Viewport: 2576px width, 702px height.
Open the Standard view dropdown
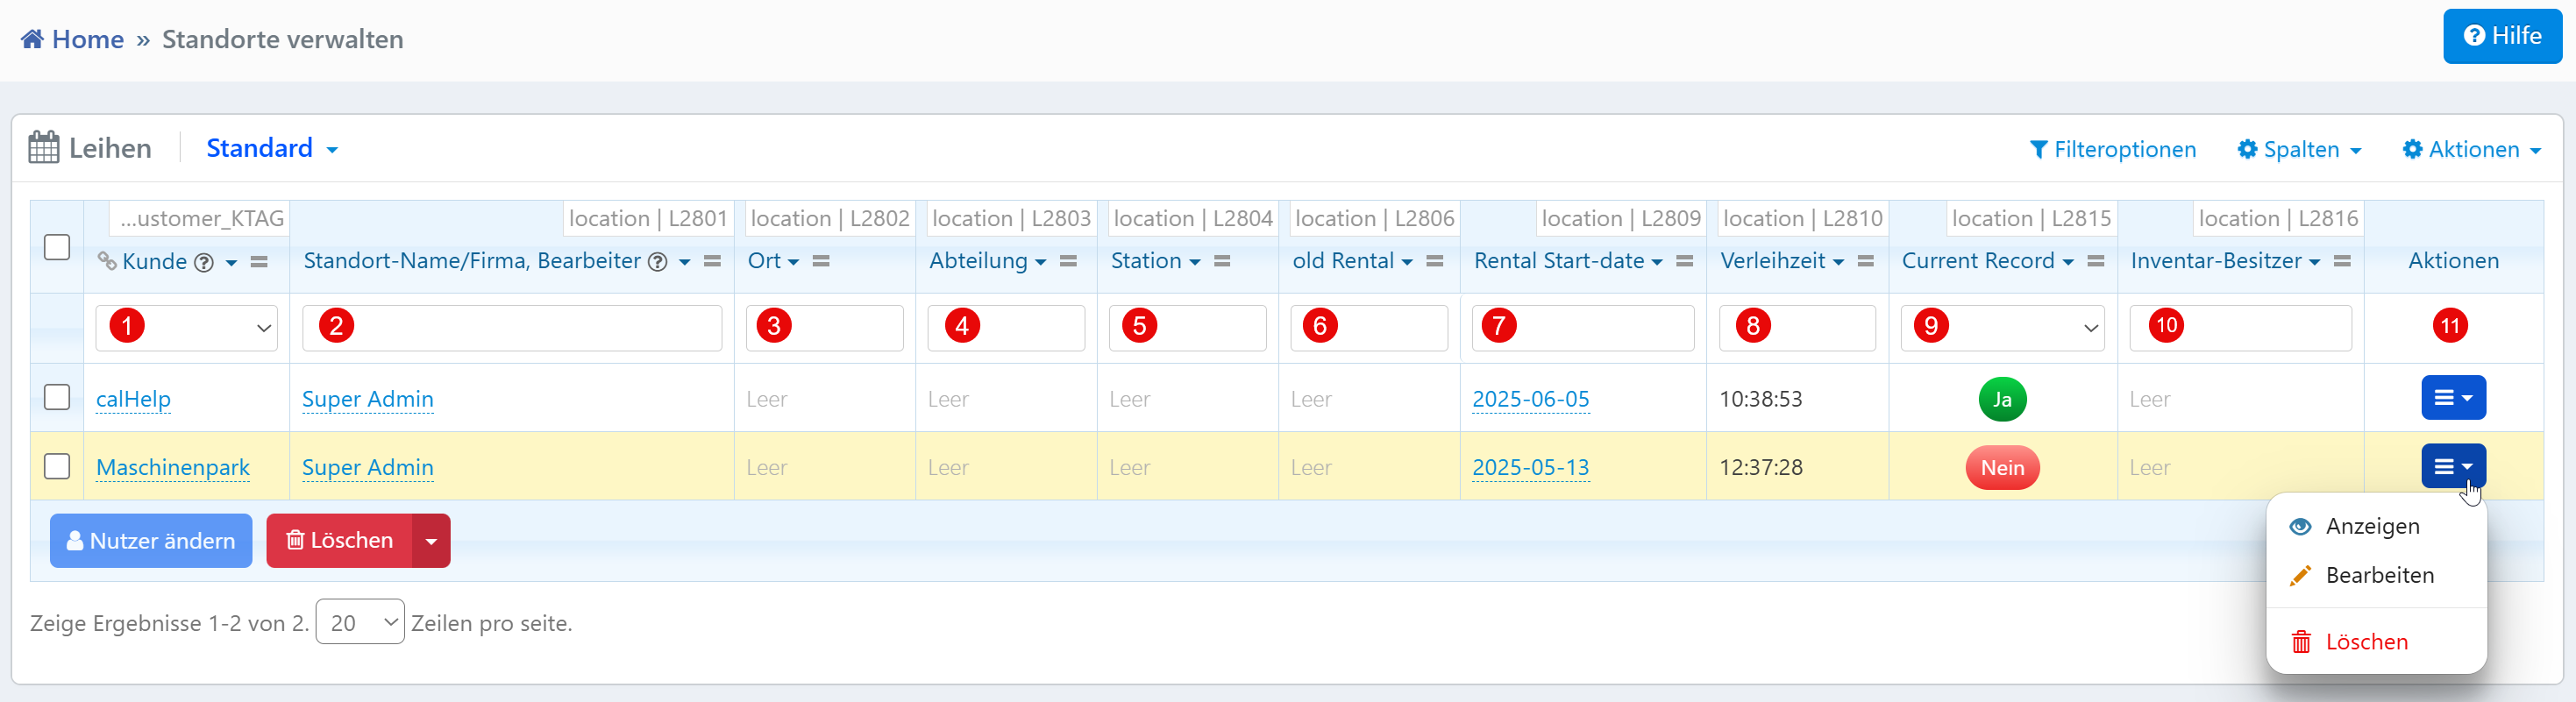click(x=271, y=148)
